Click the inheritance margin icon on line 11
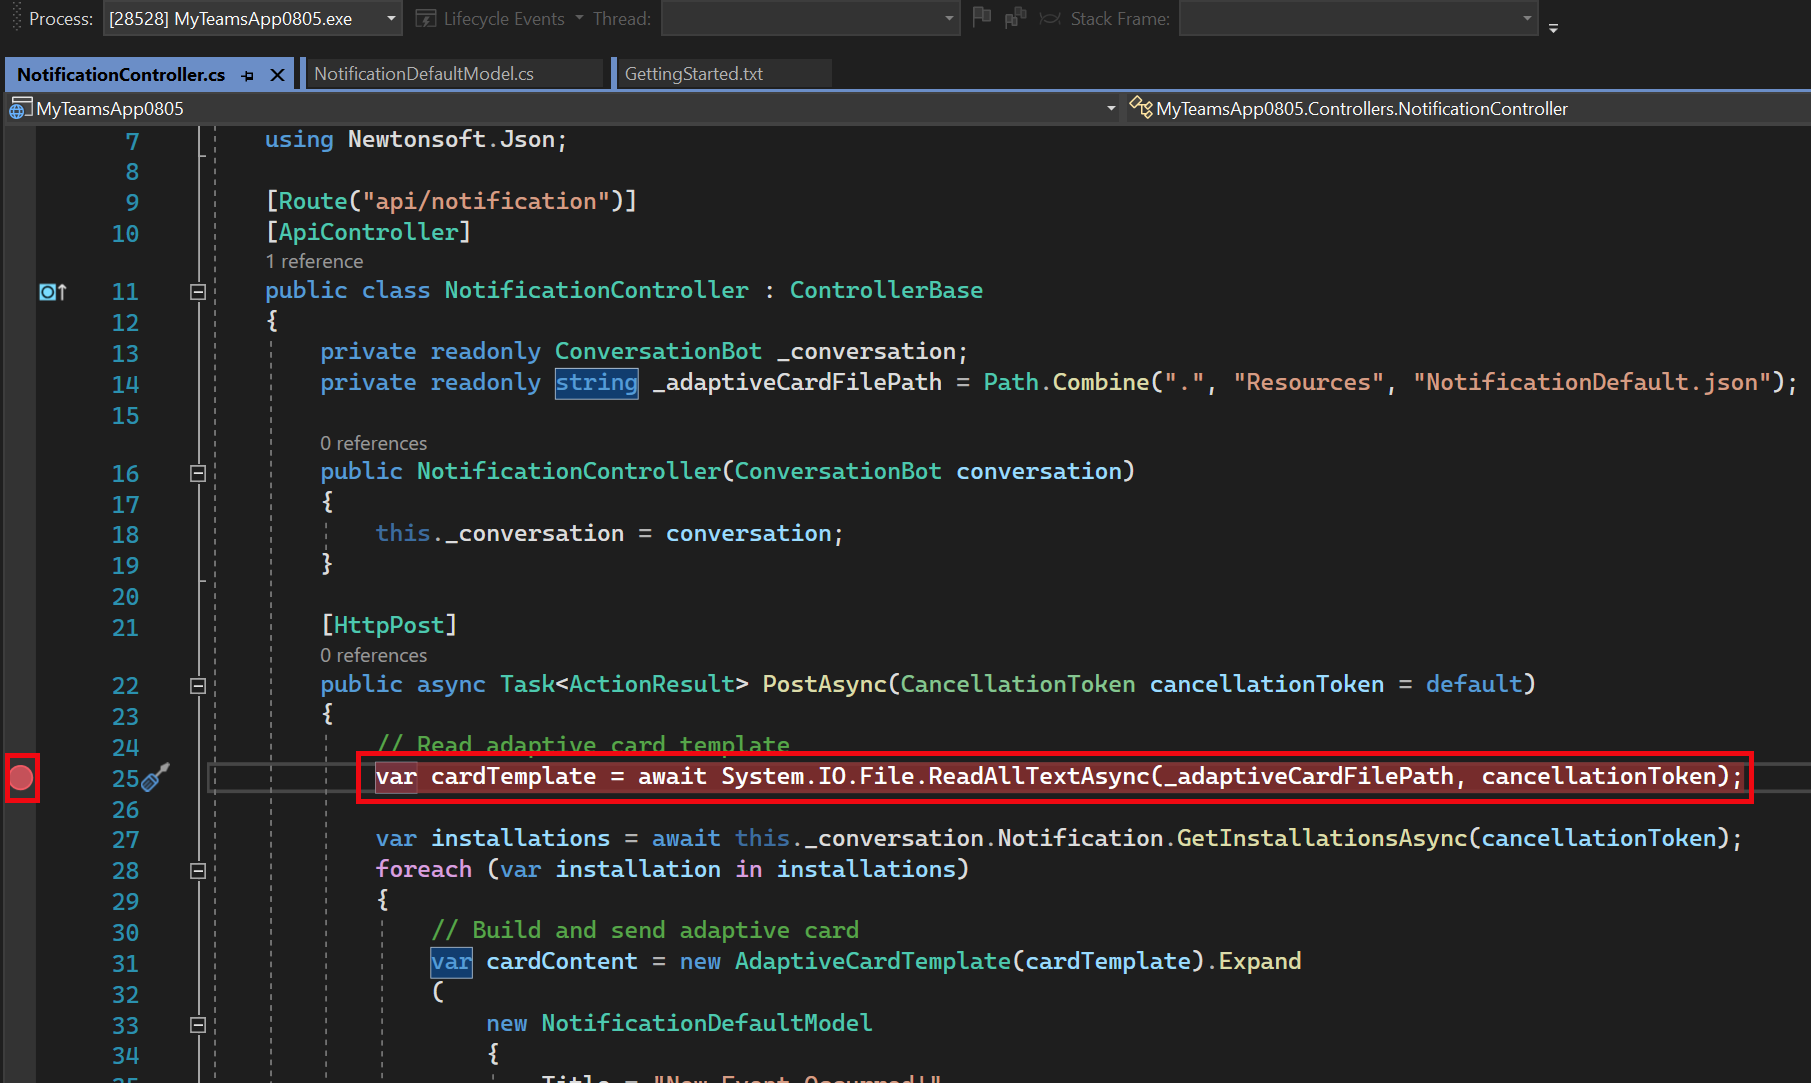 [52, 292]
